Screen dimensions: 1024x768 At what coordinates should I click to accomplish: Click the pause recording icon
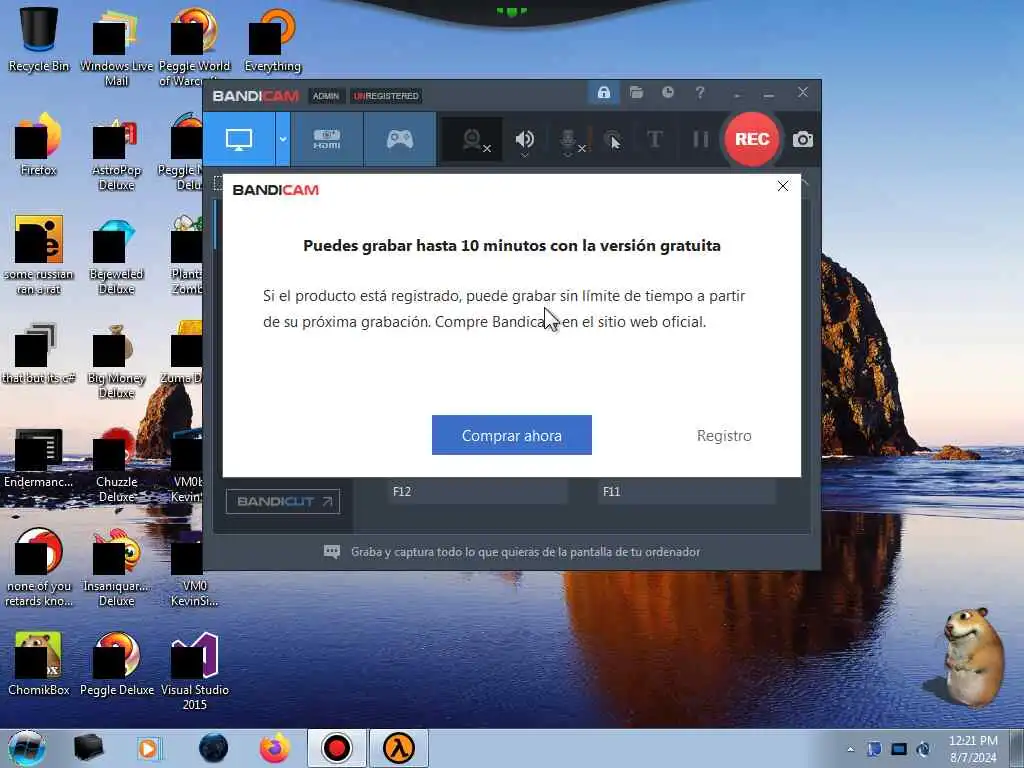pos(700,139)
